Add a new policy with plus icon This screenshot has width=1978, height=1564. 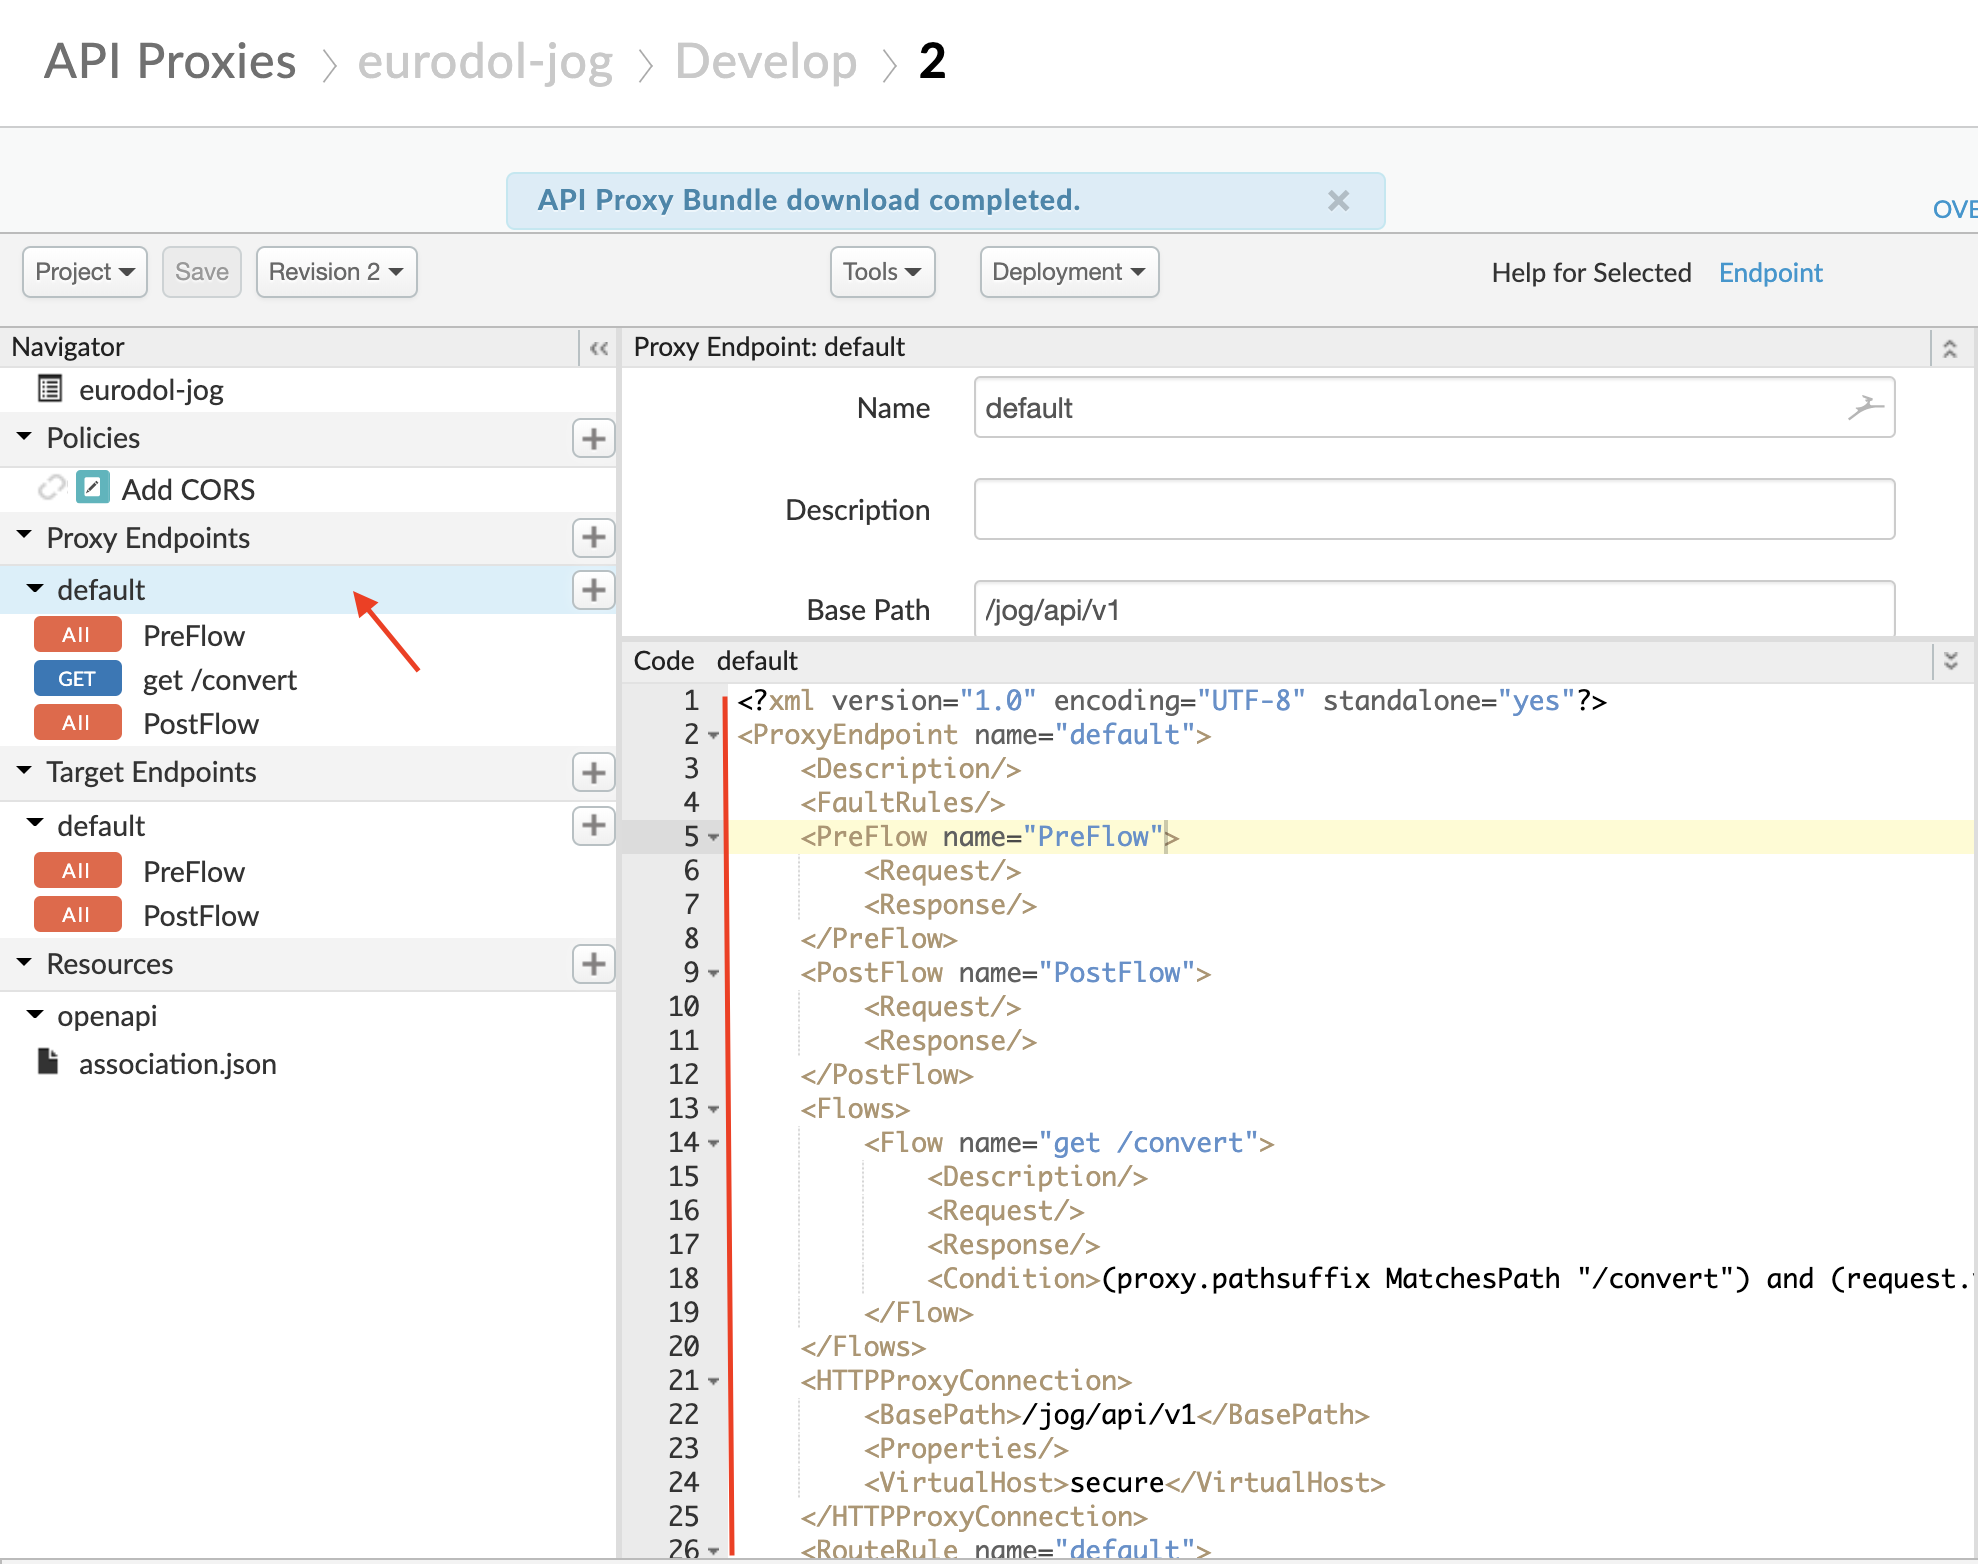(x=593, y=438)
